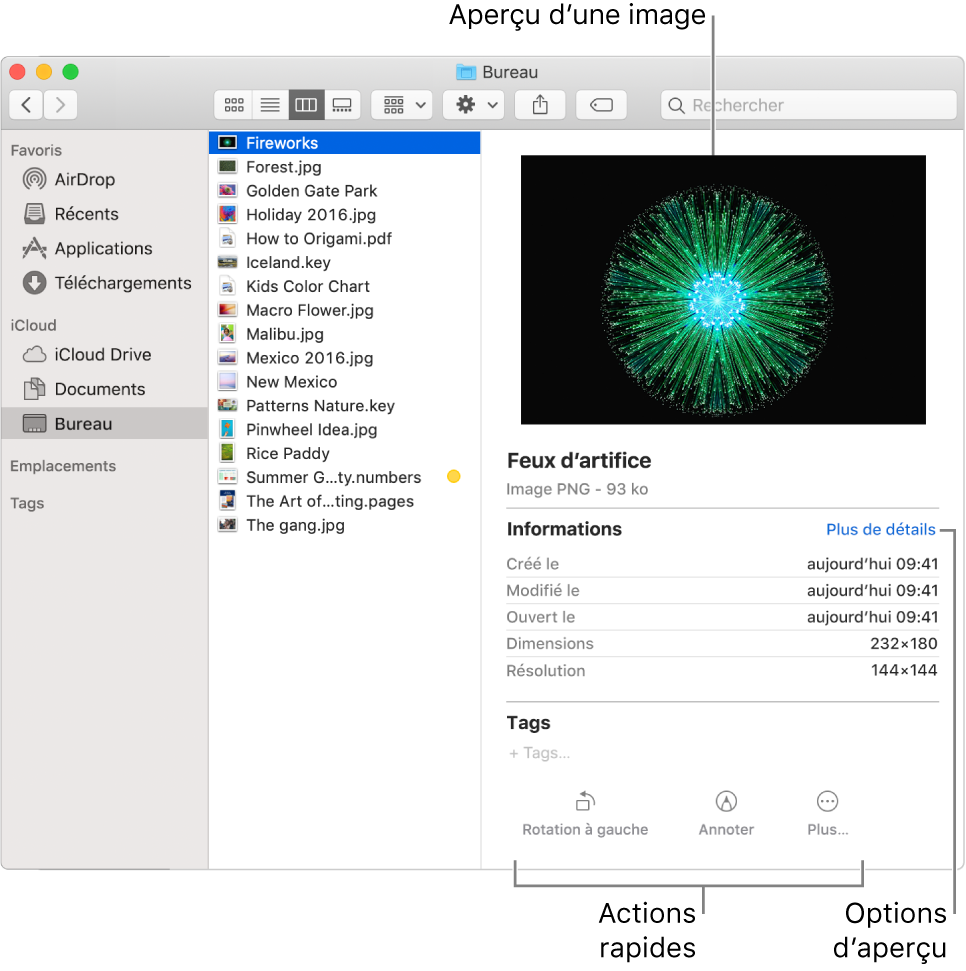Viewport: 966px width, 971px height.
Task: Click the yellow tag dot on Summer file
Action: 454,476
